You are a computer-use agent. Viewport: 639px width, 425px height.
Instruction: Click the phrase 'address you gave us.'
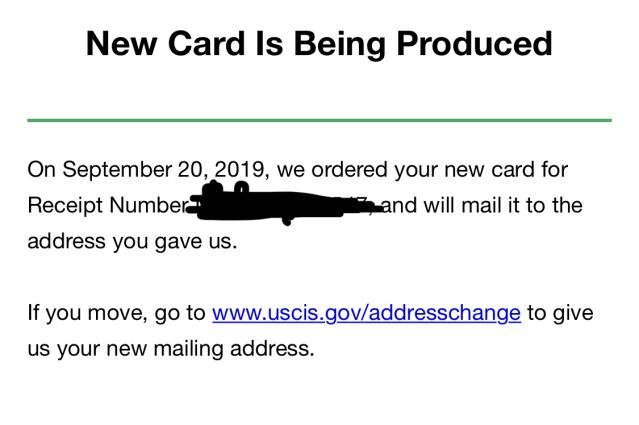(132, 242)
